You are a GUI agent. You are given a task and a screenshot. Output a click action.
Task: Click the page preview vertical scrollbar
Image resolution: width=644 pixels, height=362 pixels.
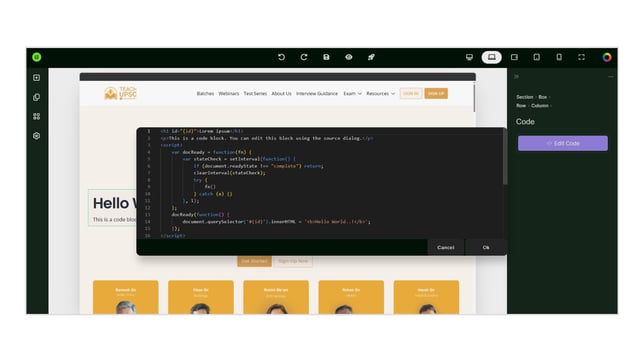click(x=474, y=97)
